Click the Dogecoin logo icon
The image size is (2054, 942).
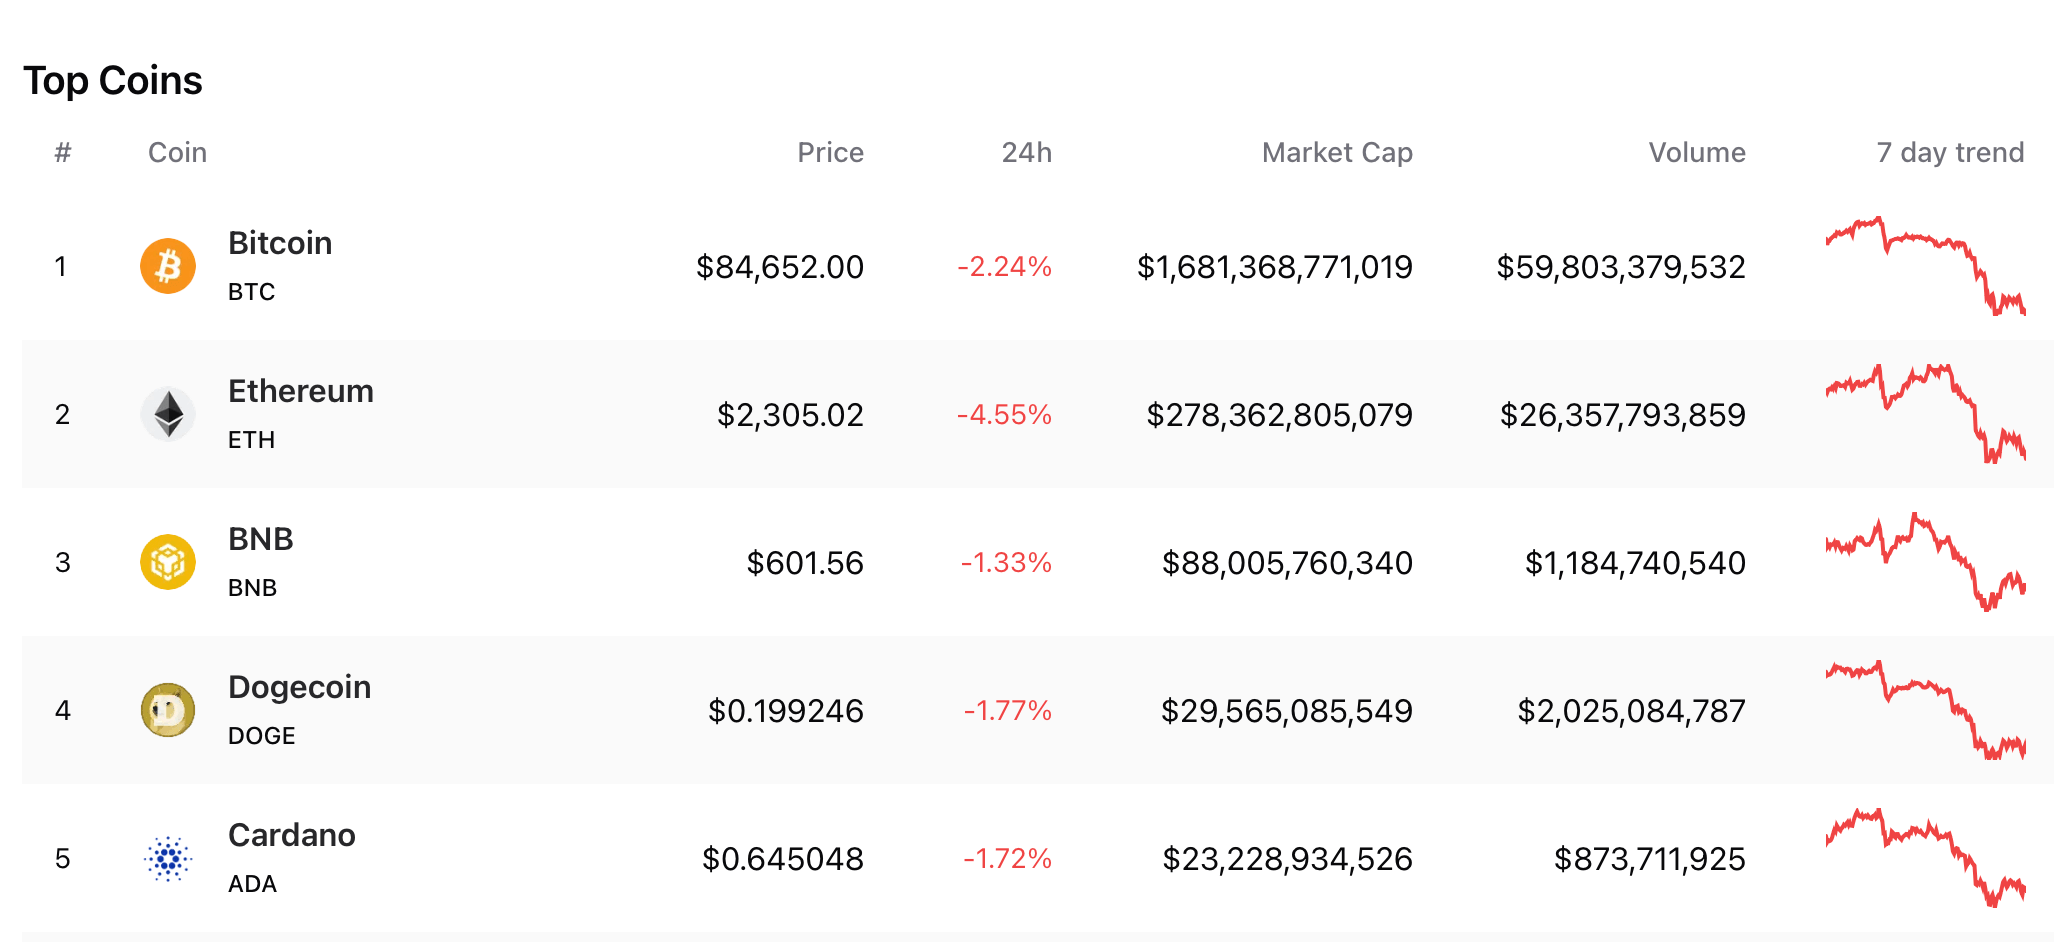(x=168, y=710)
